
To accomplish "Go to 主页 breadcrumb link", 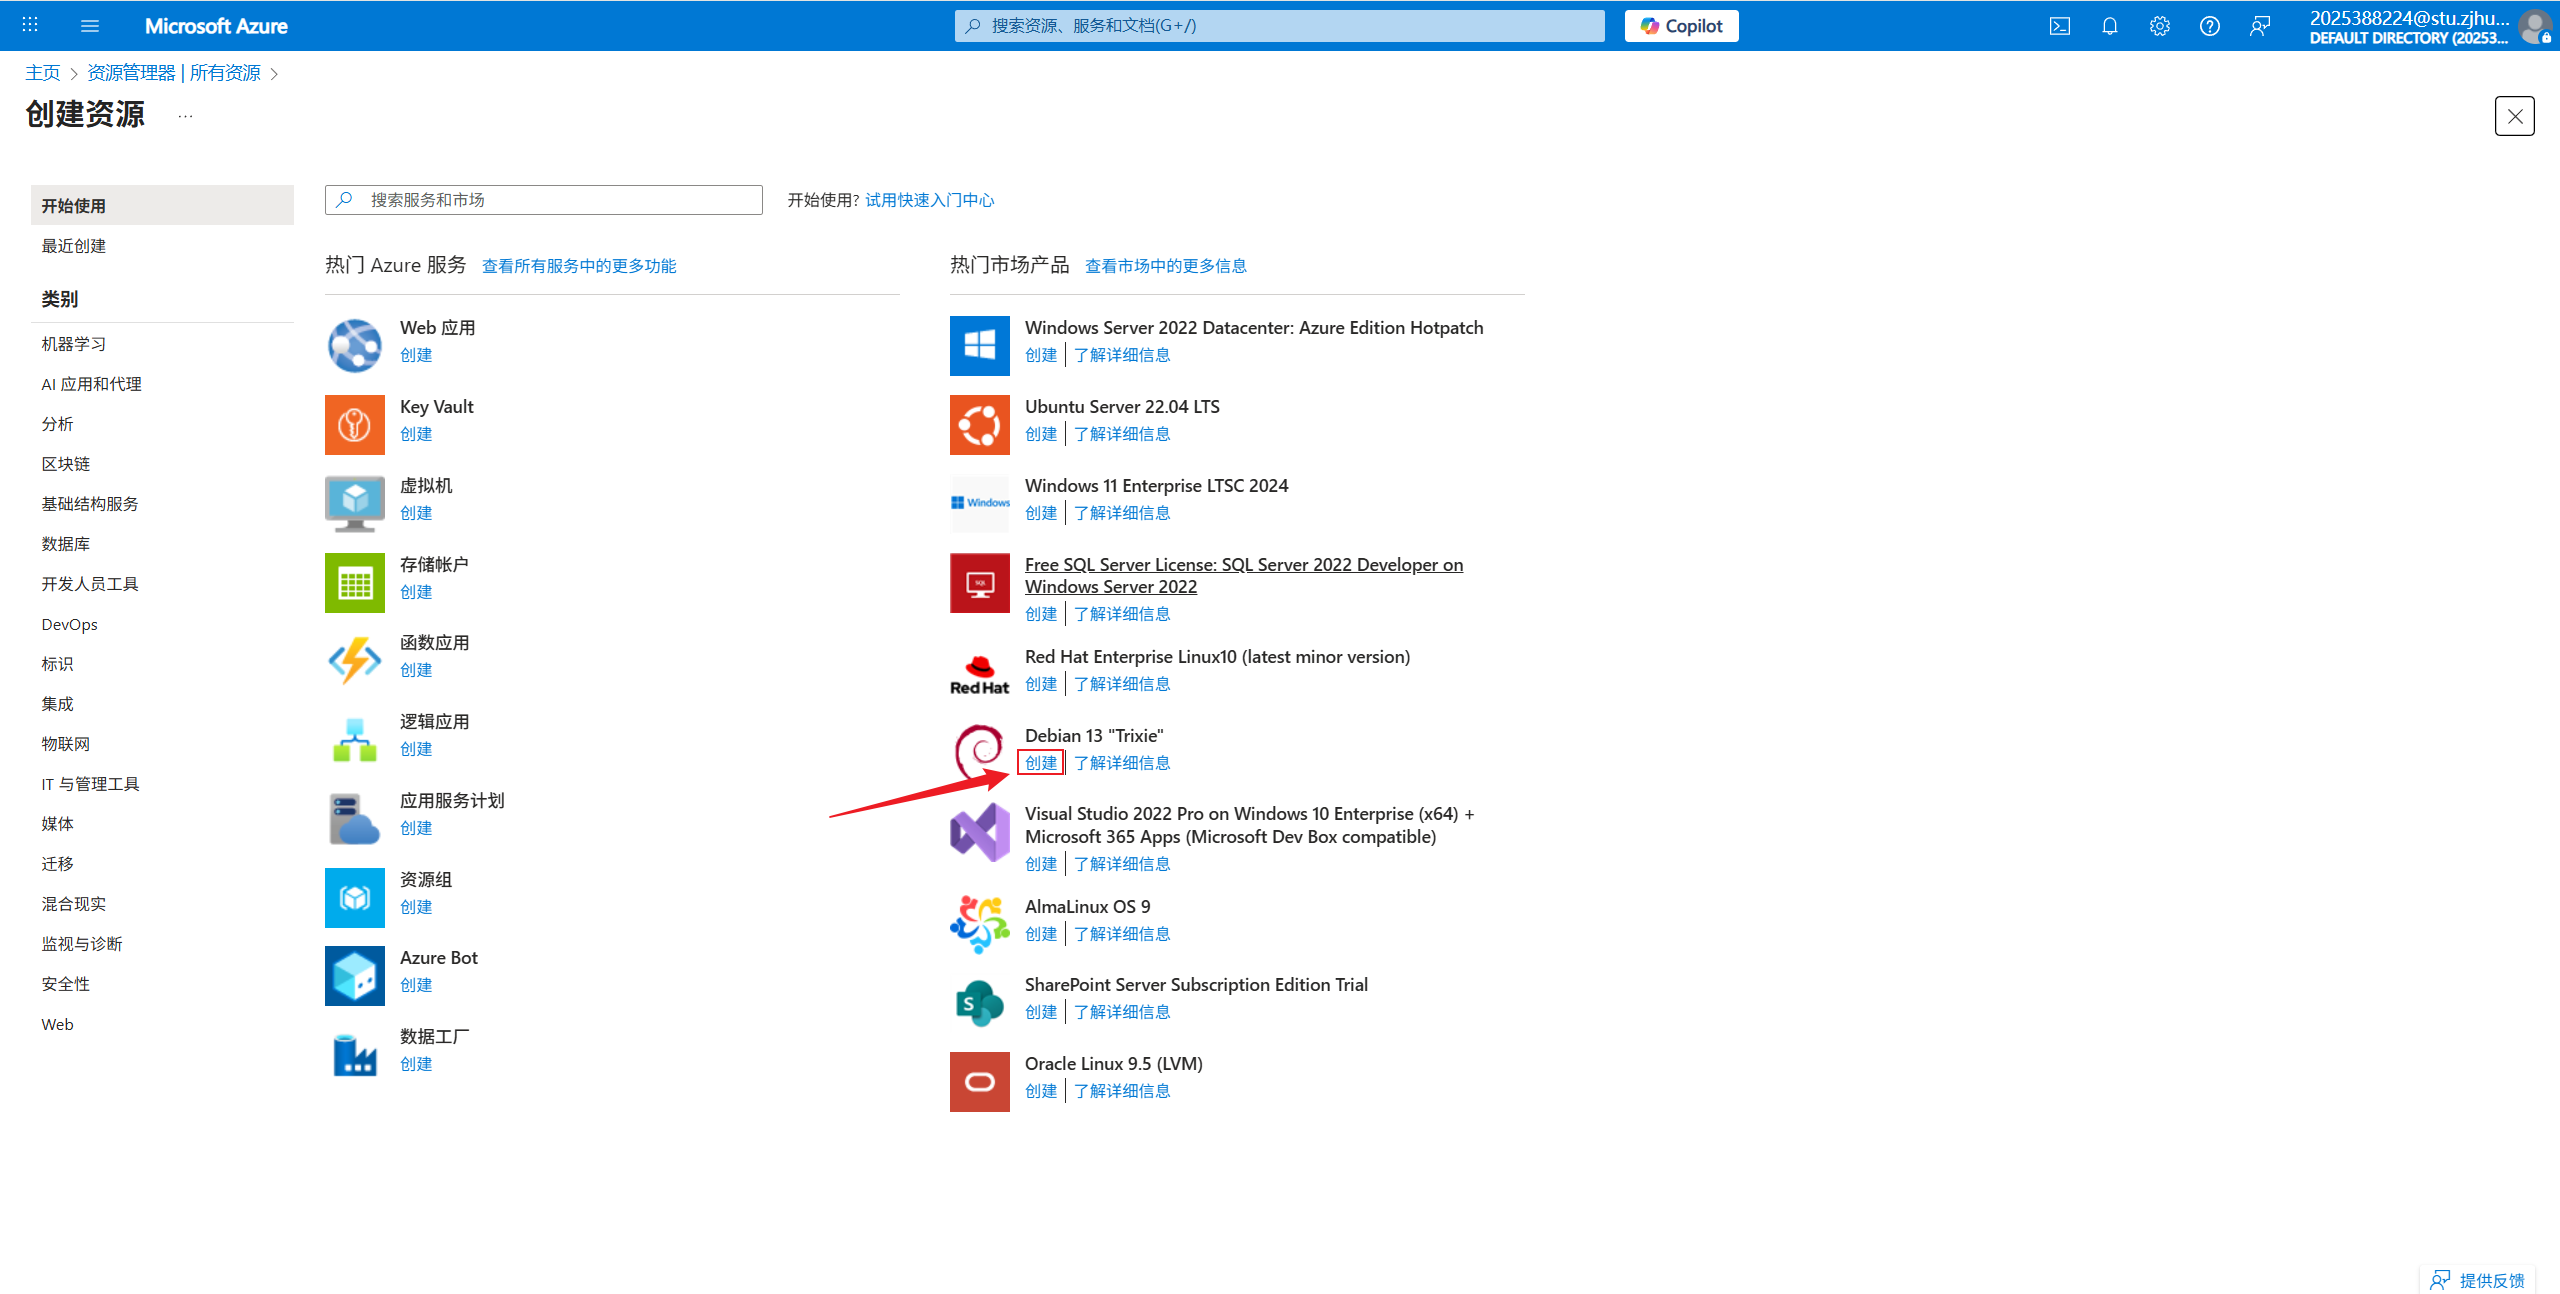I will [43, 73].
